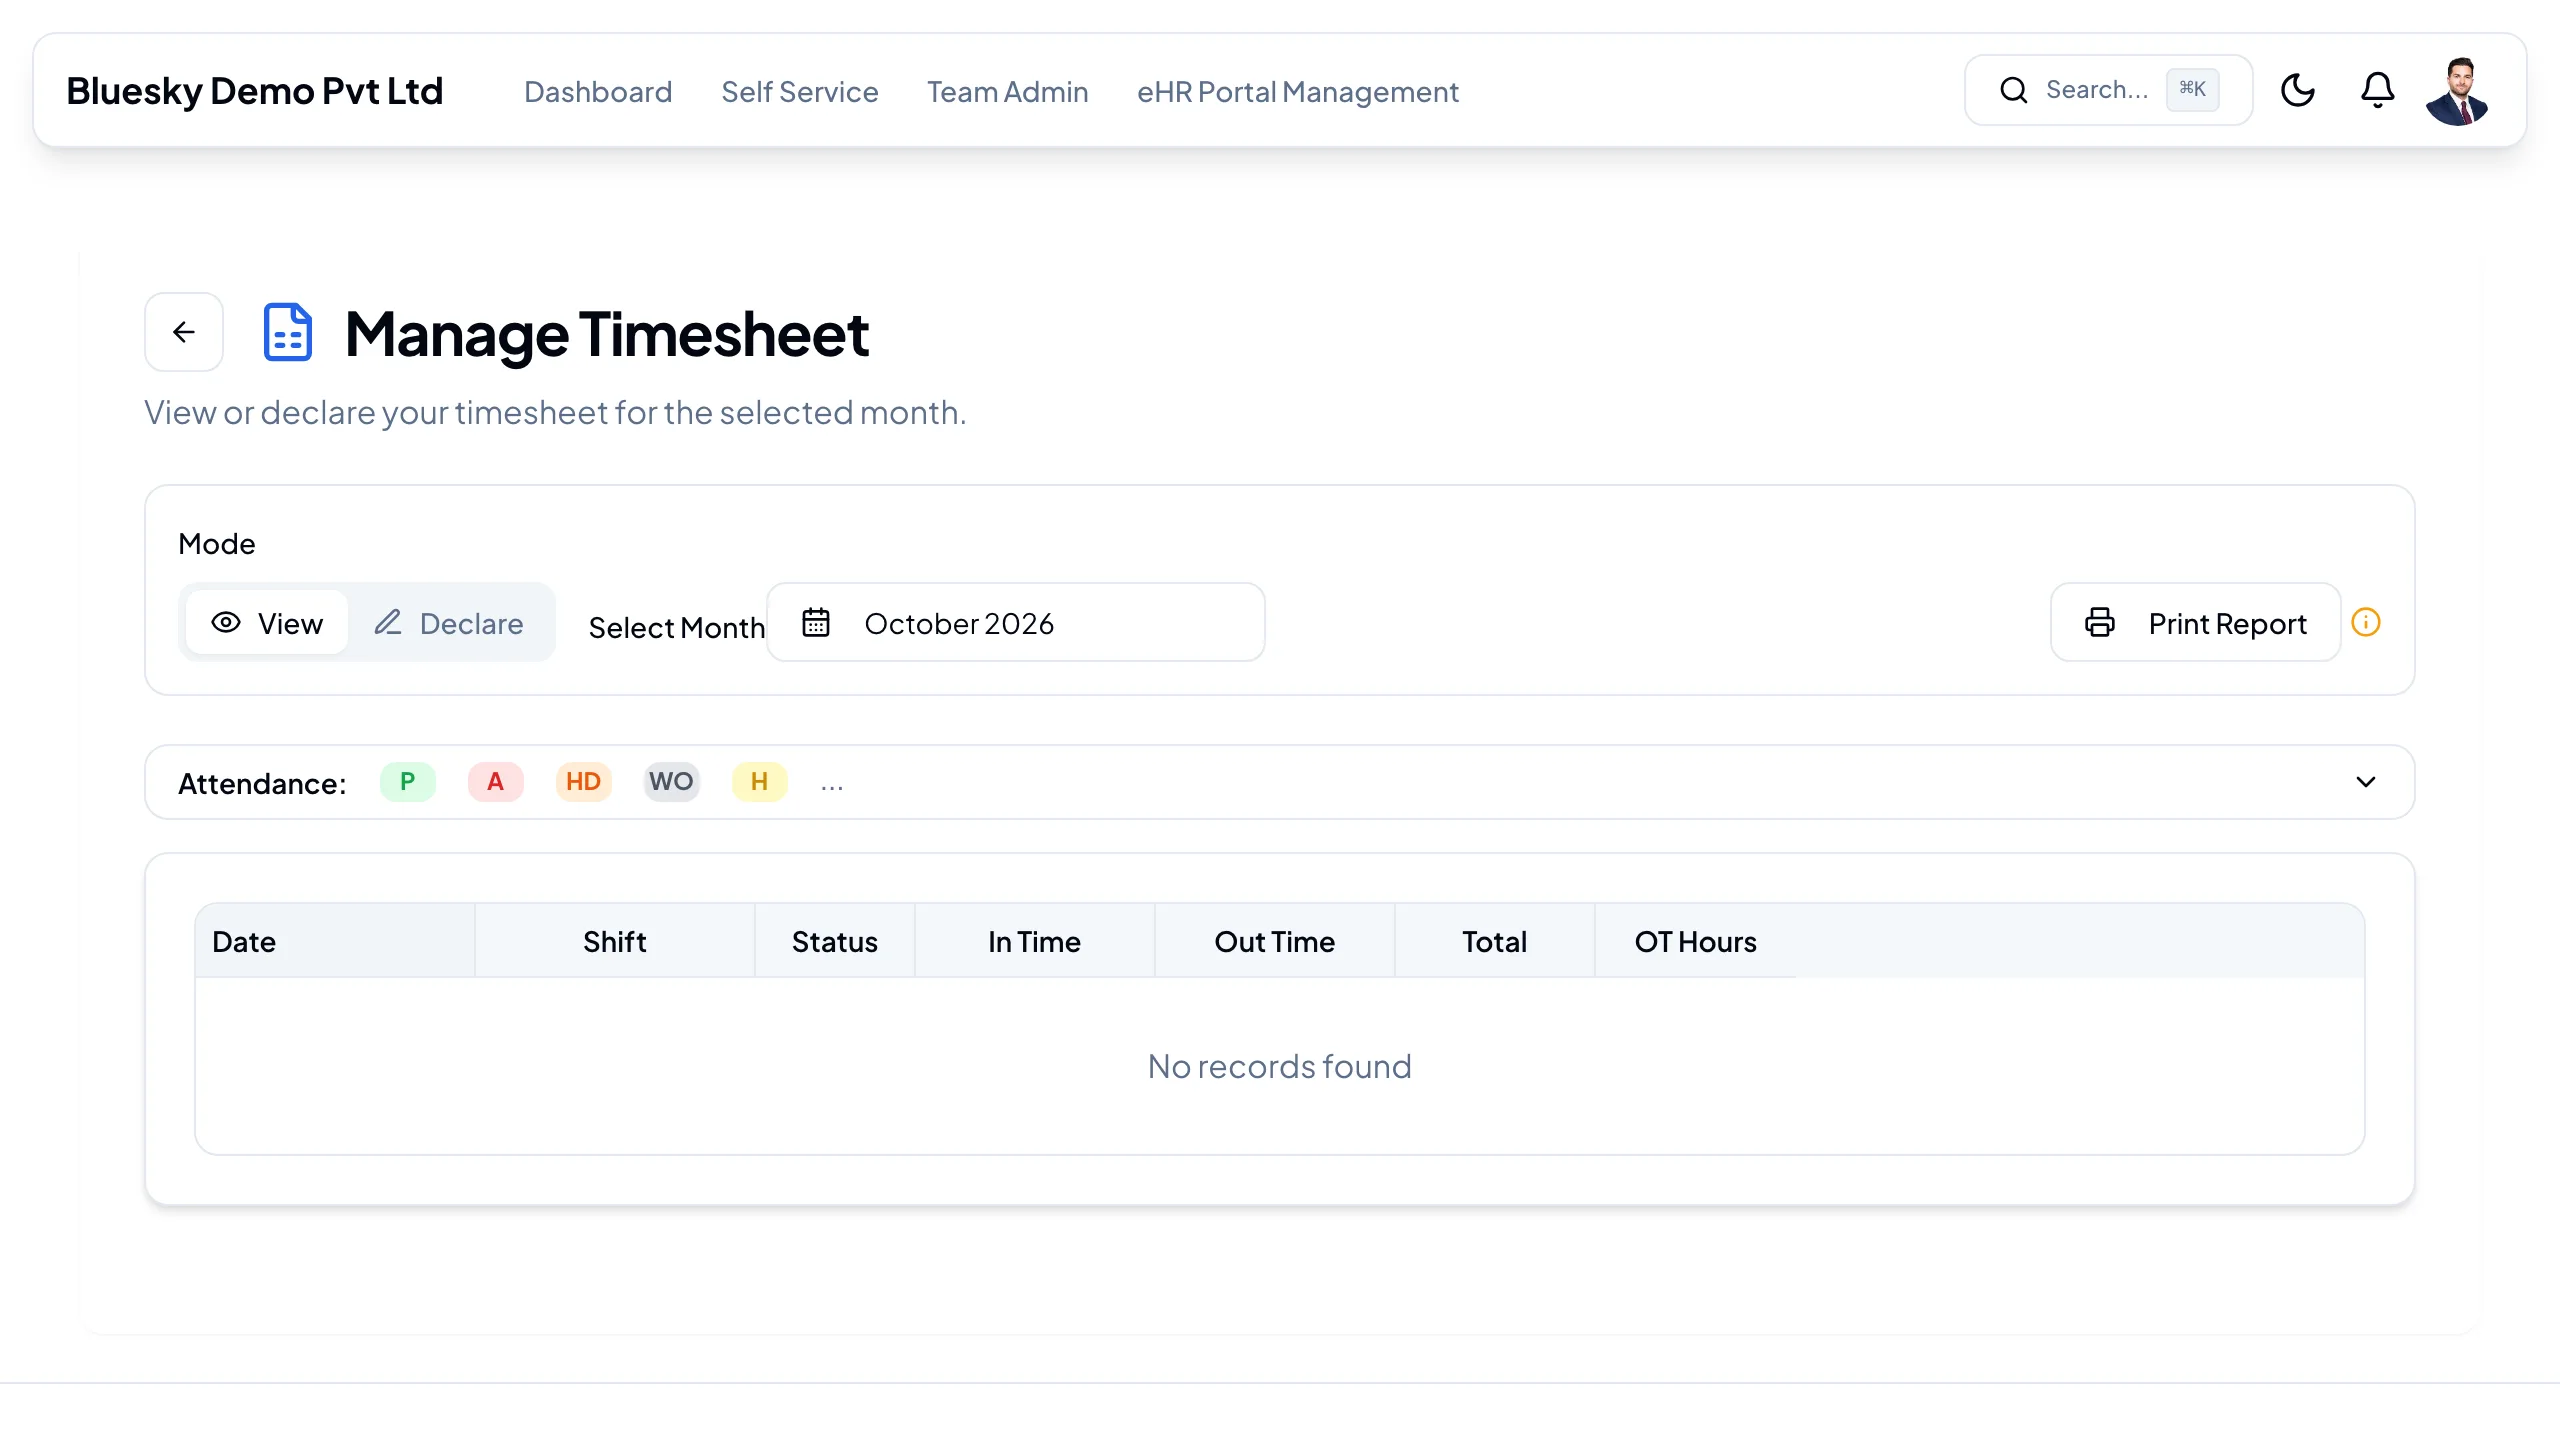
Task: Click the Bluesky Demo Pvt Ltd logo
Action: click(255, 91)
